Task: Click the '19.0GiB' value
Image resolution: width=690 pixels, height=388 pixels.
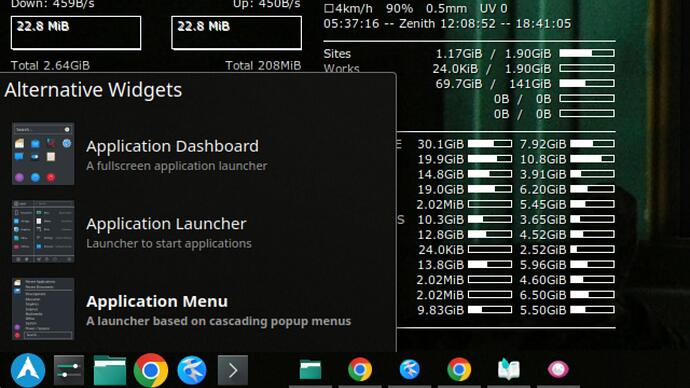Action: pos(440,189)
